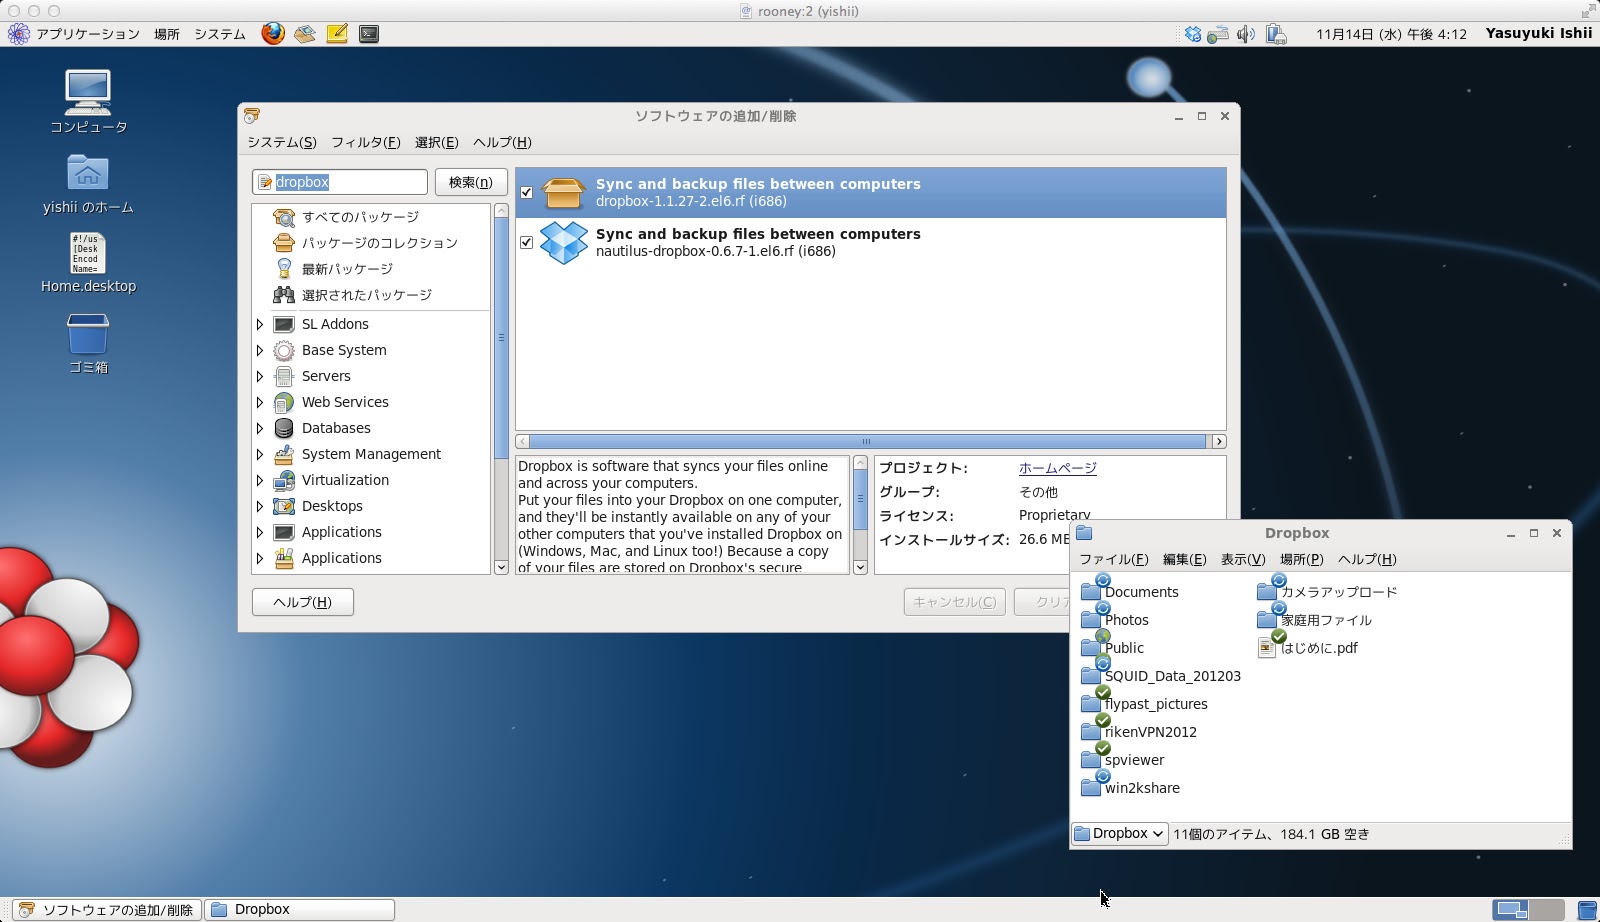Open the 選択(E) menu
The image size is (1600, 922).
click(437, 142)
